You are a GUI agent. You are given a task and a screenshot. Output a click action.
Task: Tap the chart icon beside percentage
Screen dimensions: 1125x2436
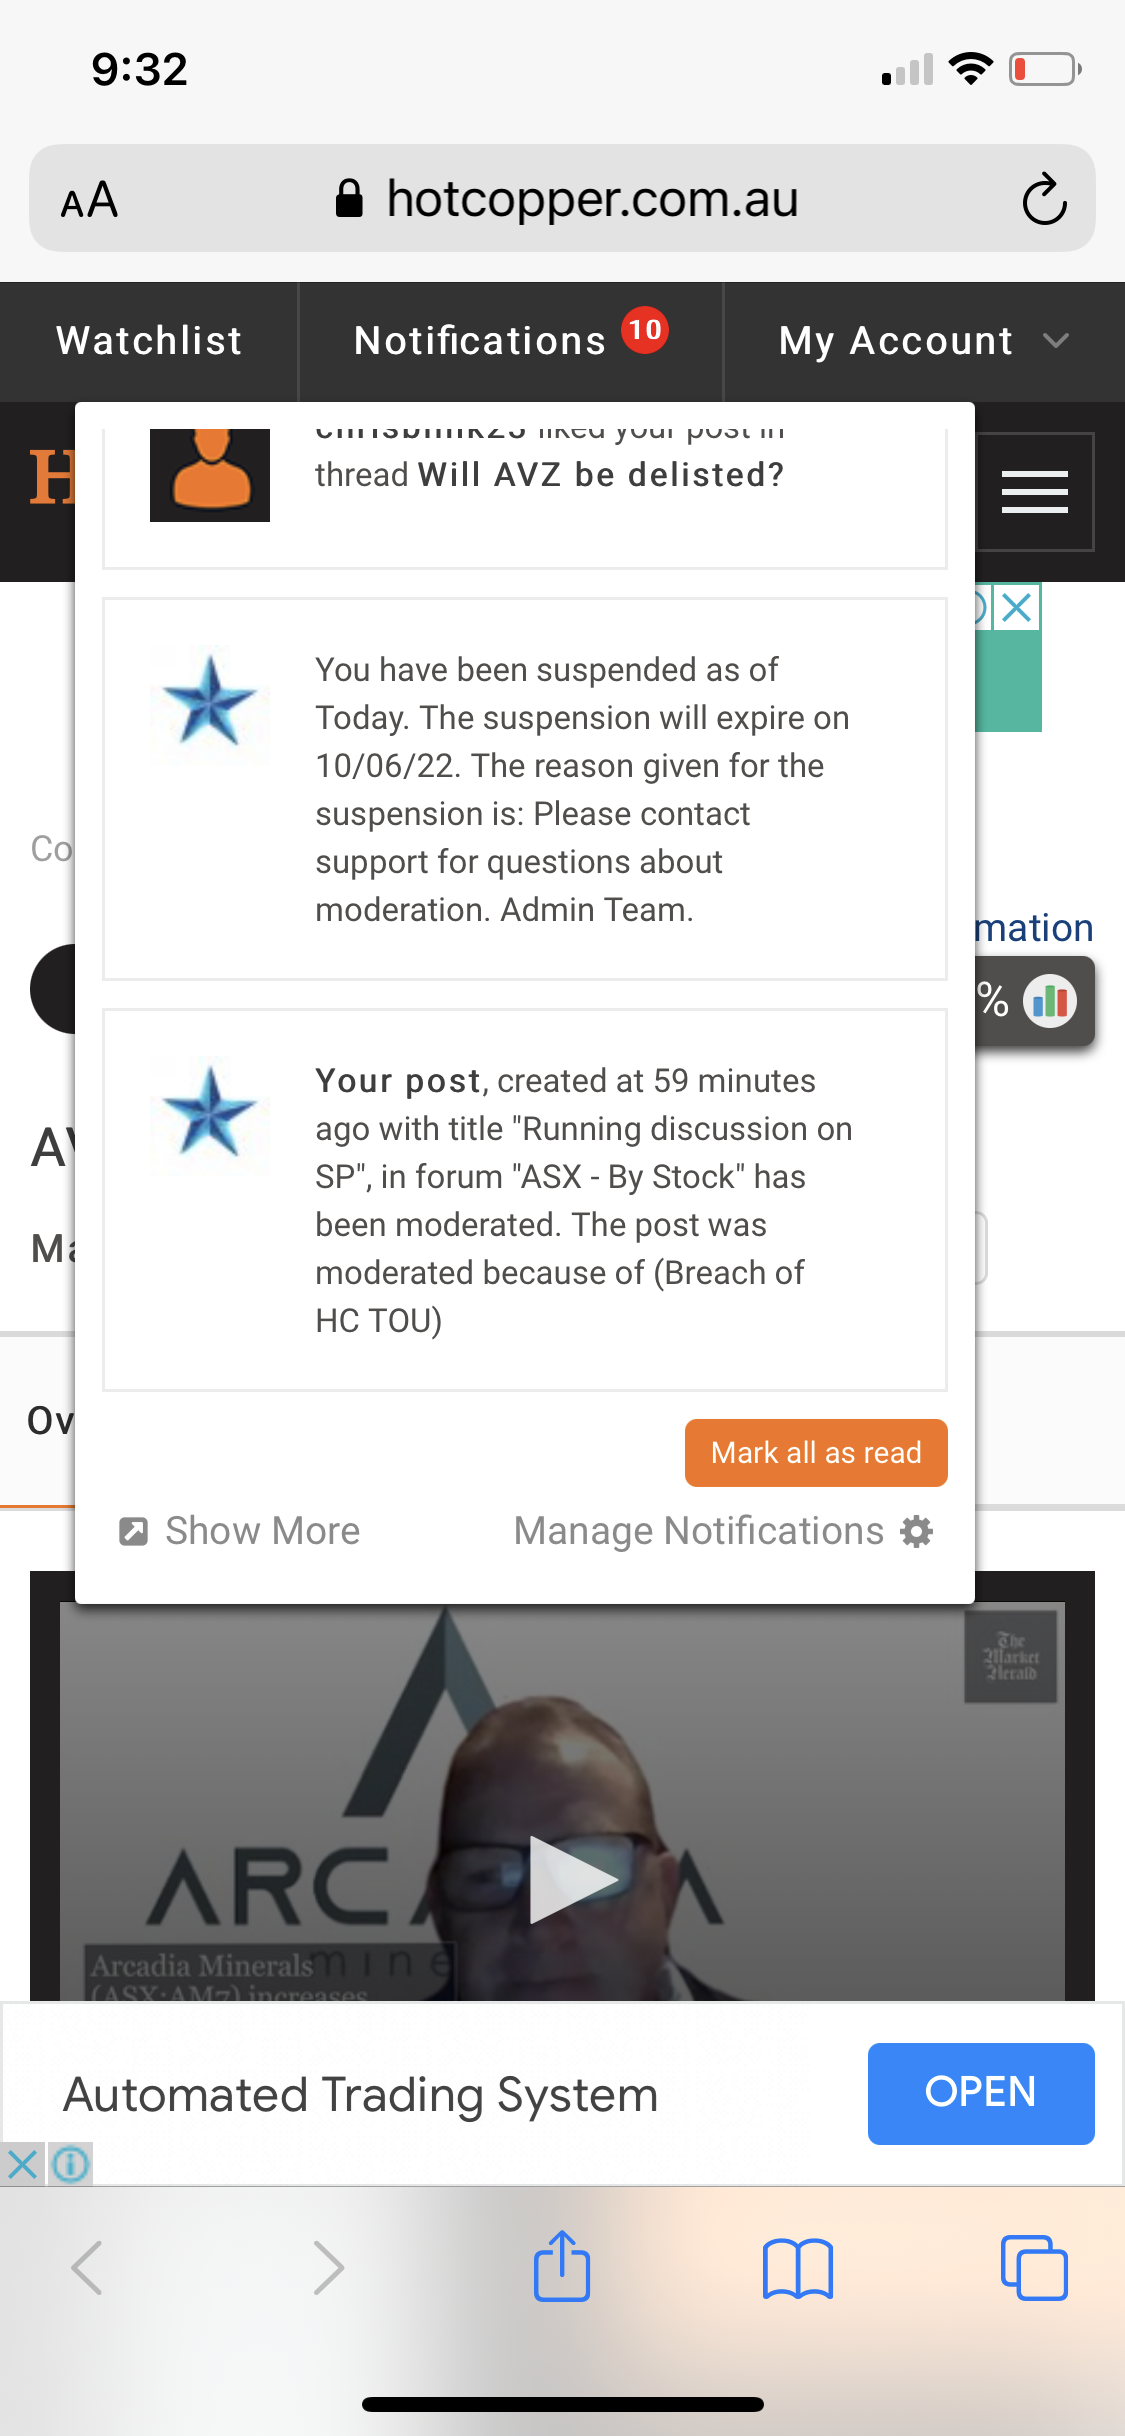[1050, 1001]
